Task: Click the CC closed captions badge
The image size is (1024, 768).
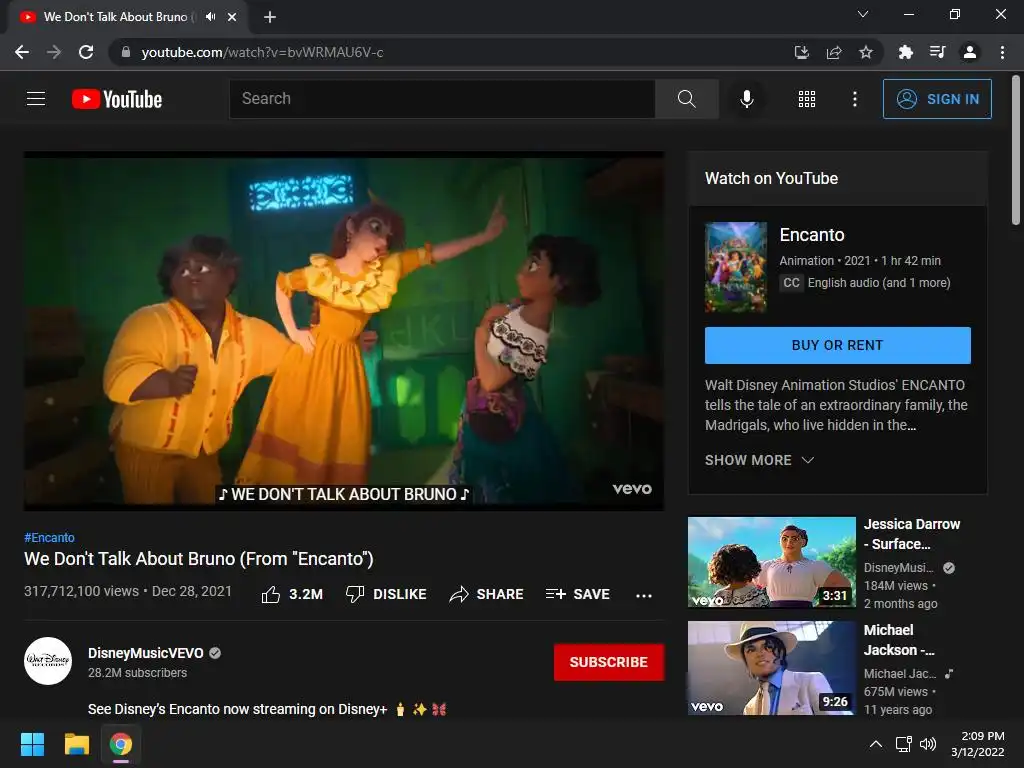Action: [x=791, y=283]
